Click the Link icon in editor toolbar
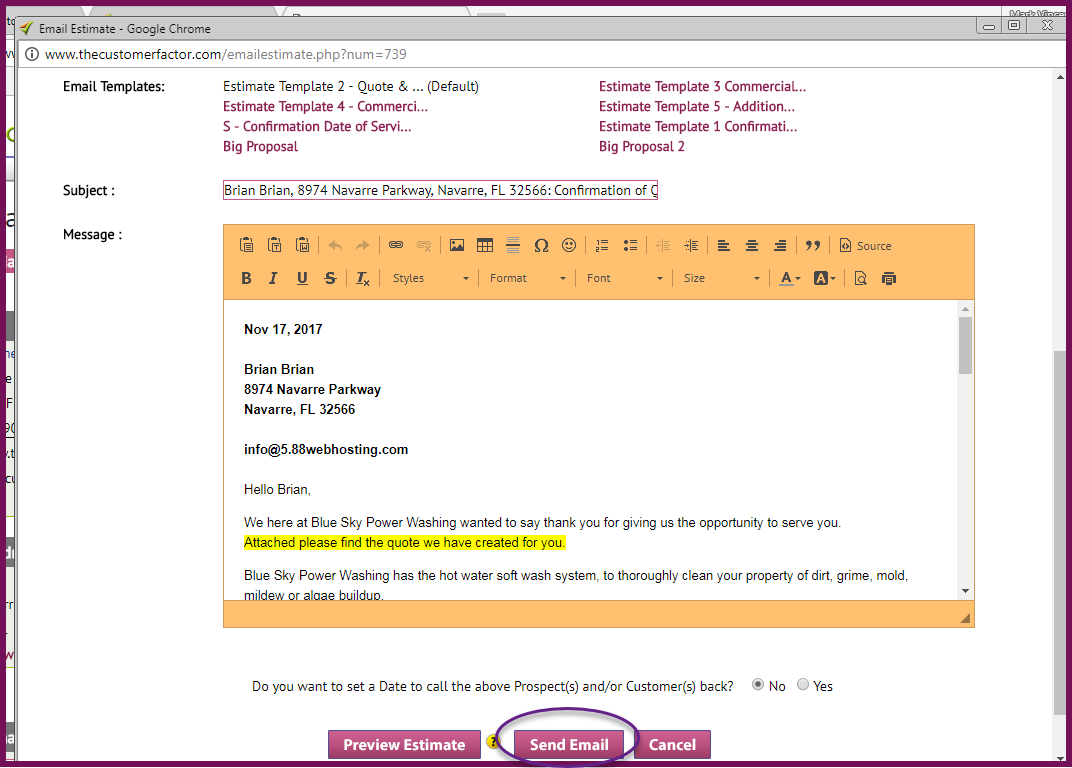The image size is (1072, 768). pyautogui.click(x=396, y=245)
